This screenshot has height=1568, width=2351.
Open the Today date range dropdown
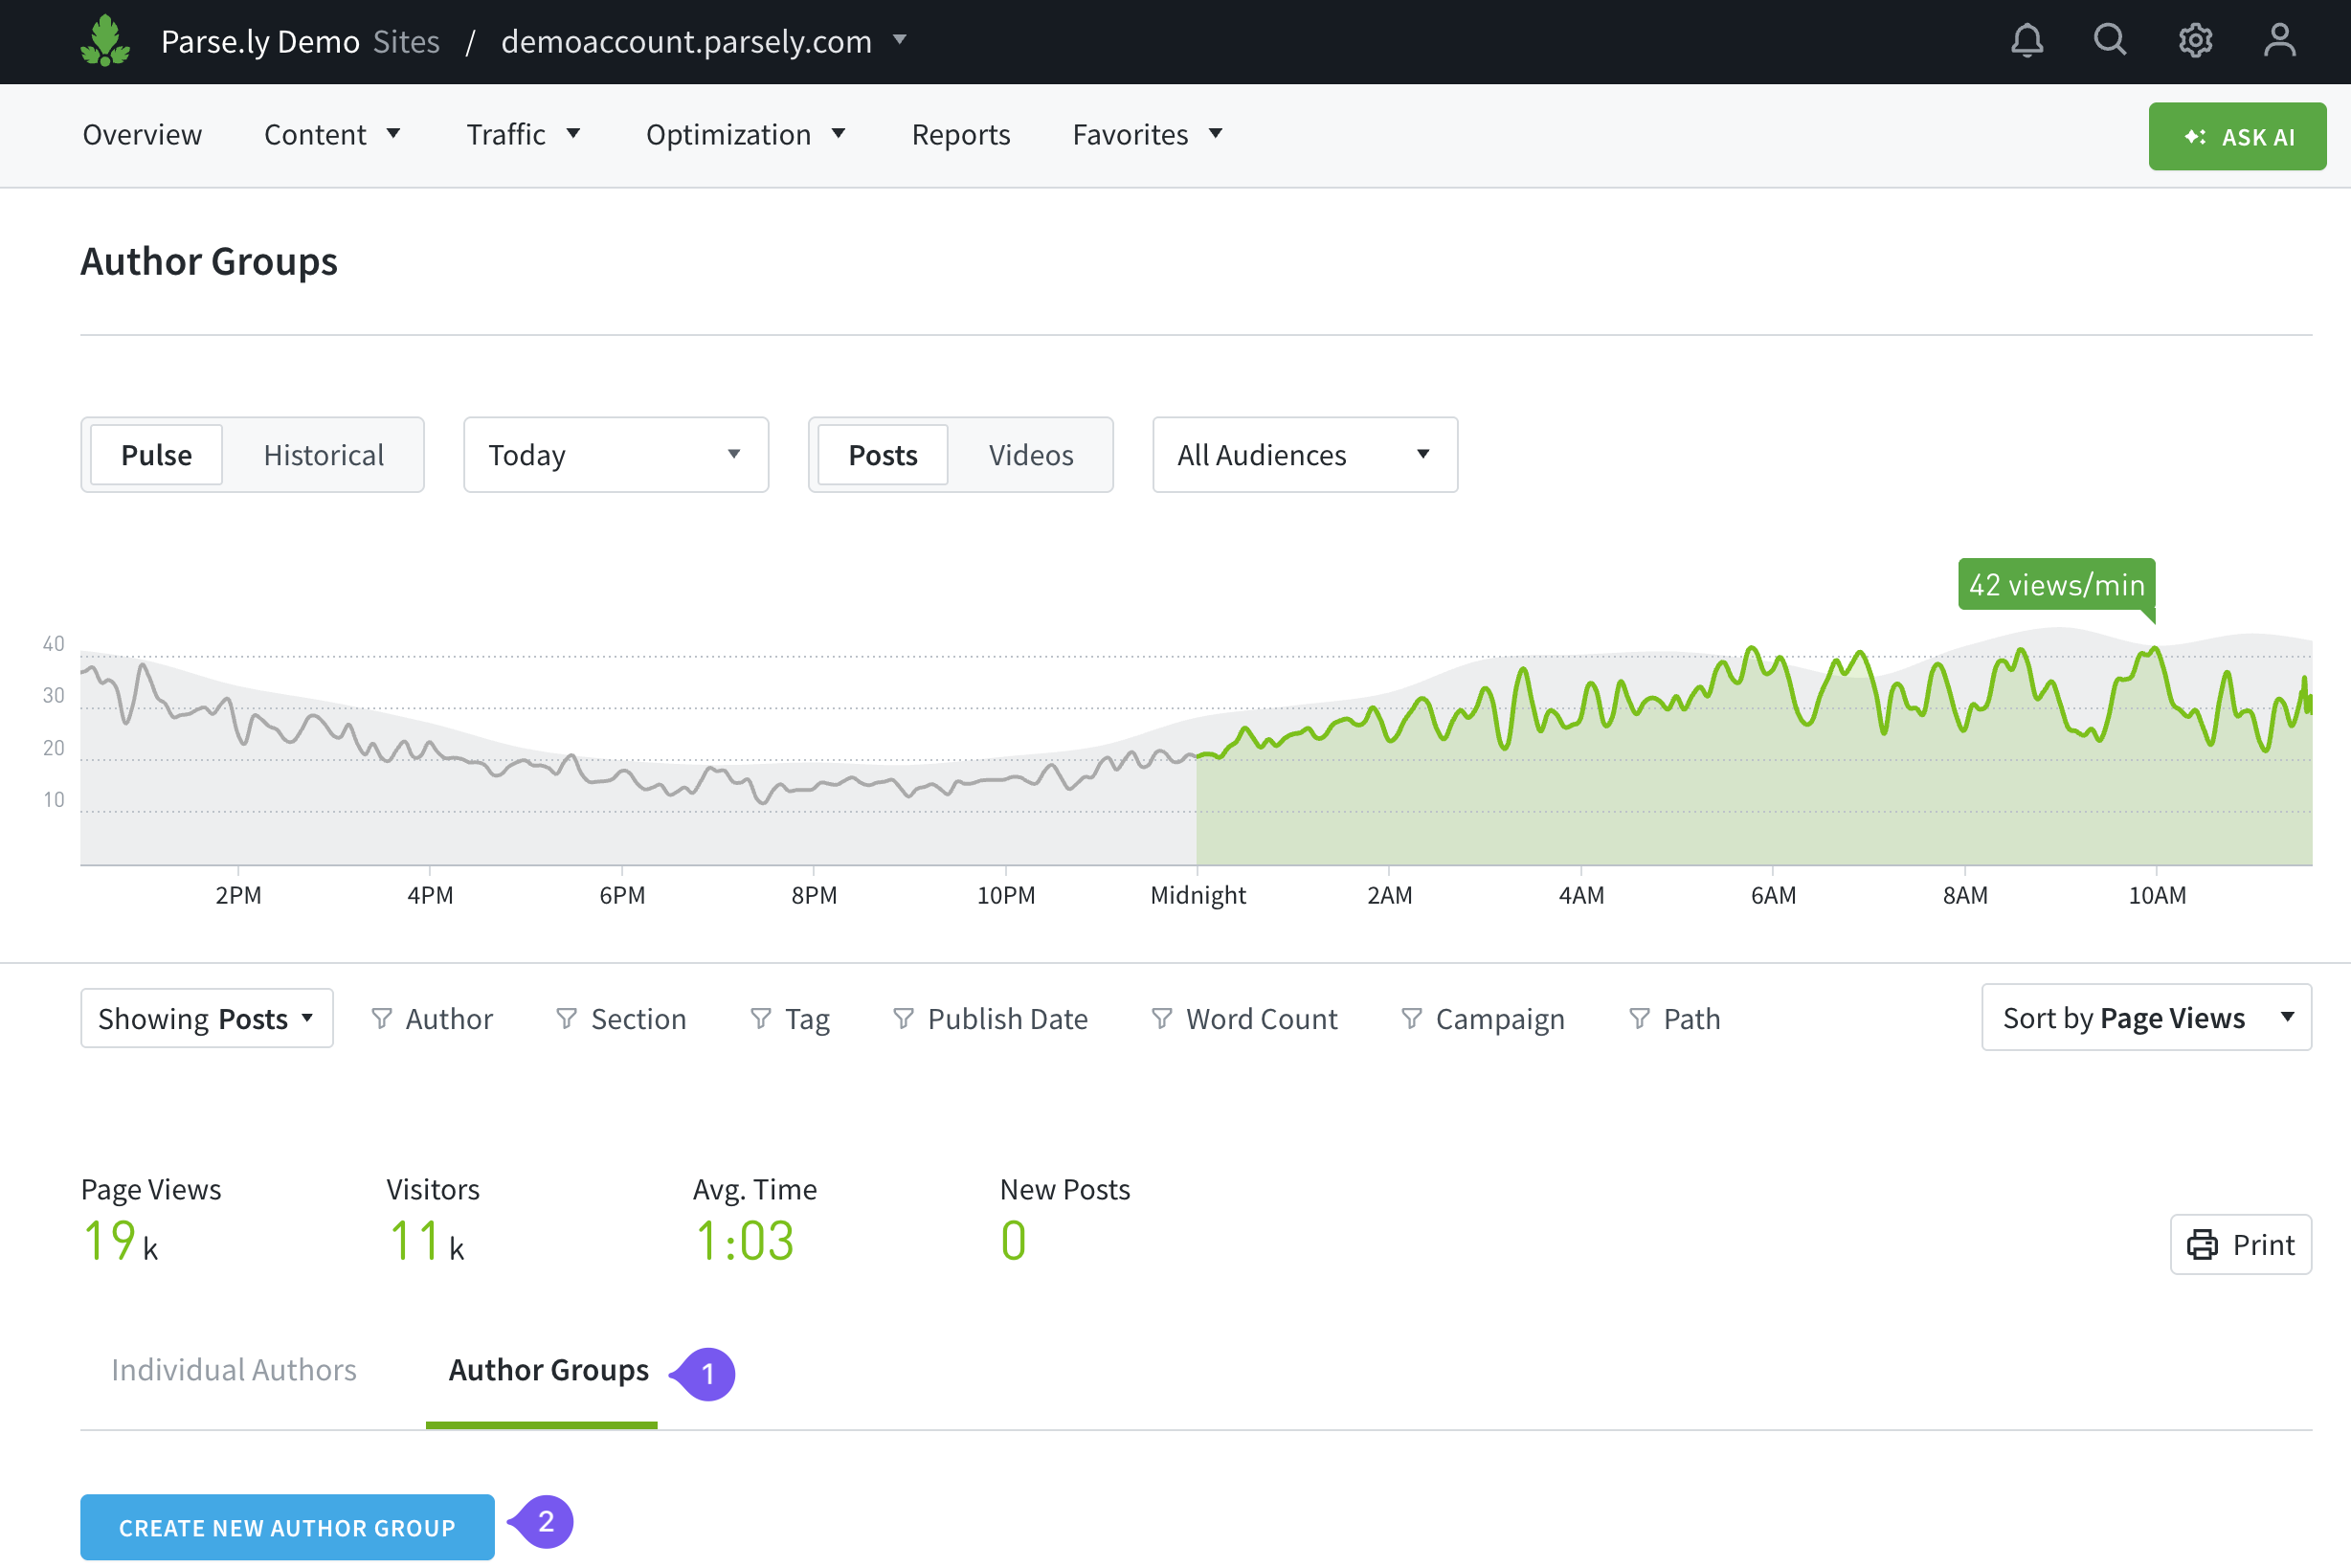coord(615,455)
